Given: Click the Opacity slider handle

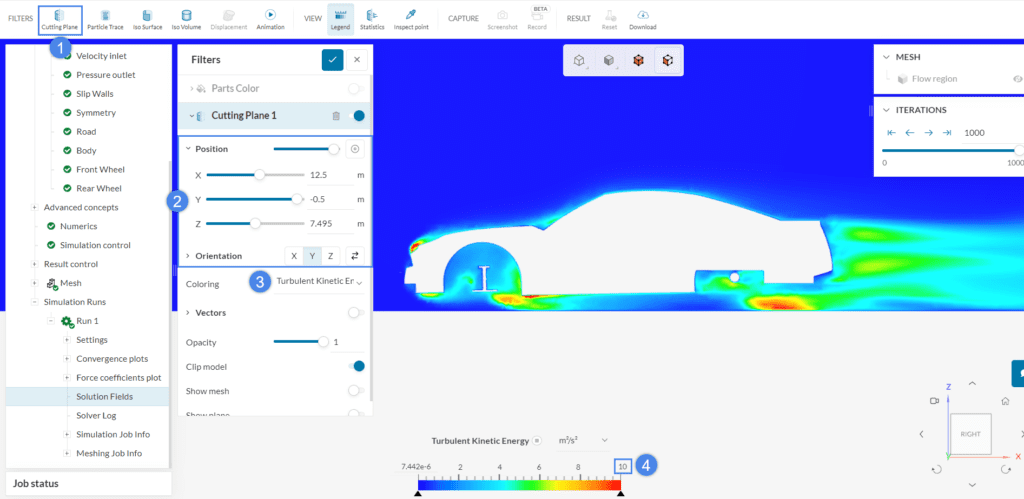Looking at the screenshot, I should [323, 342].
